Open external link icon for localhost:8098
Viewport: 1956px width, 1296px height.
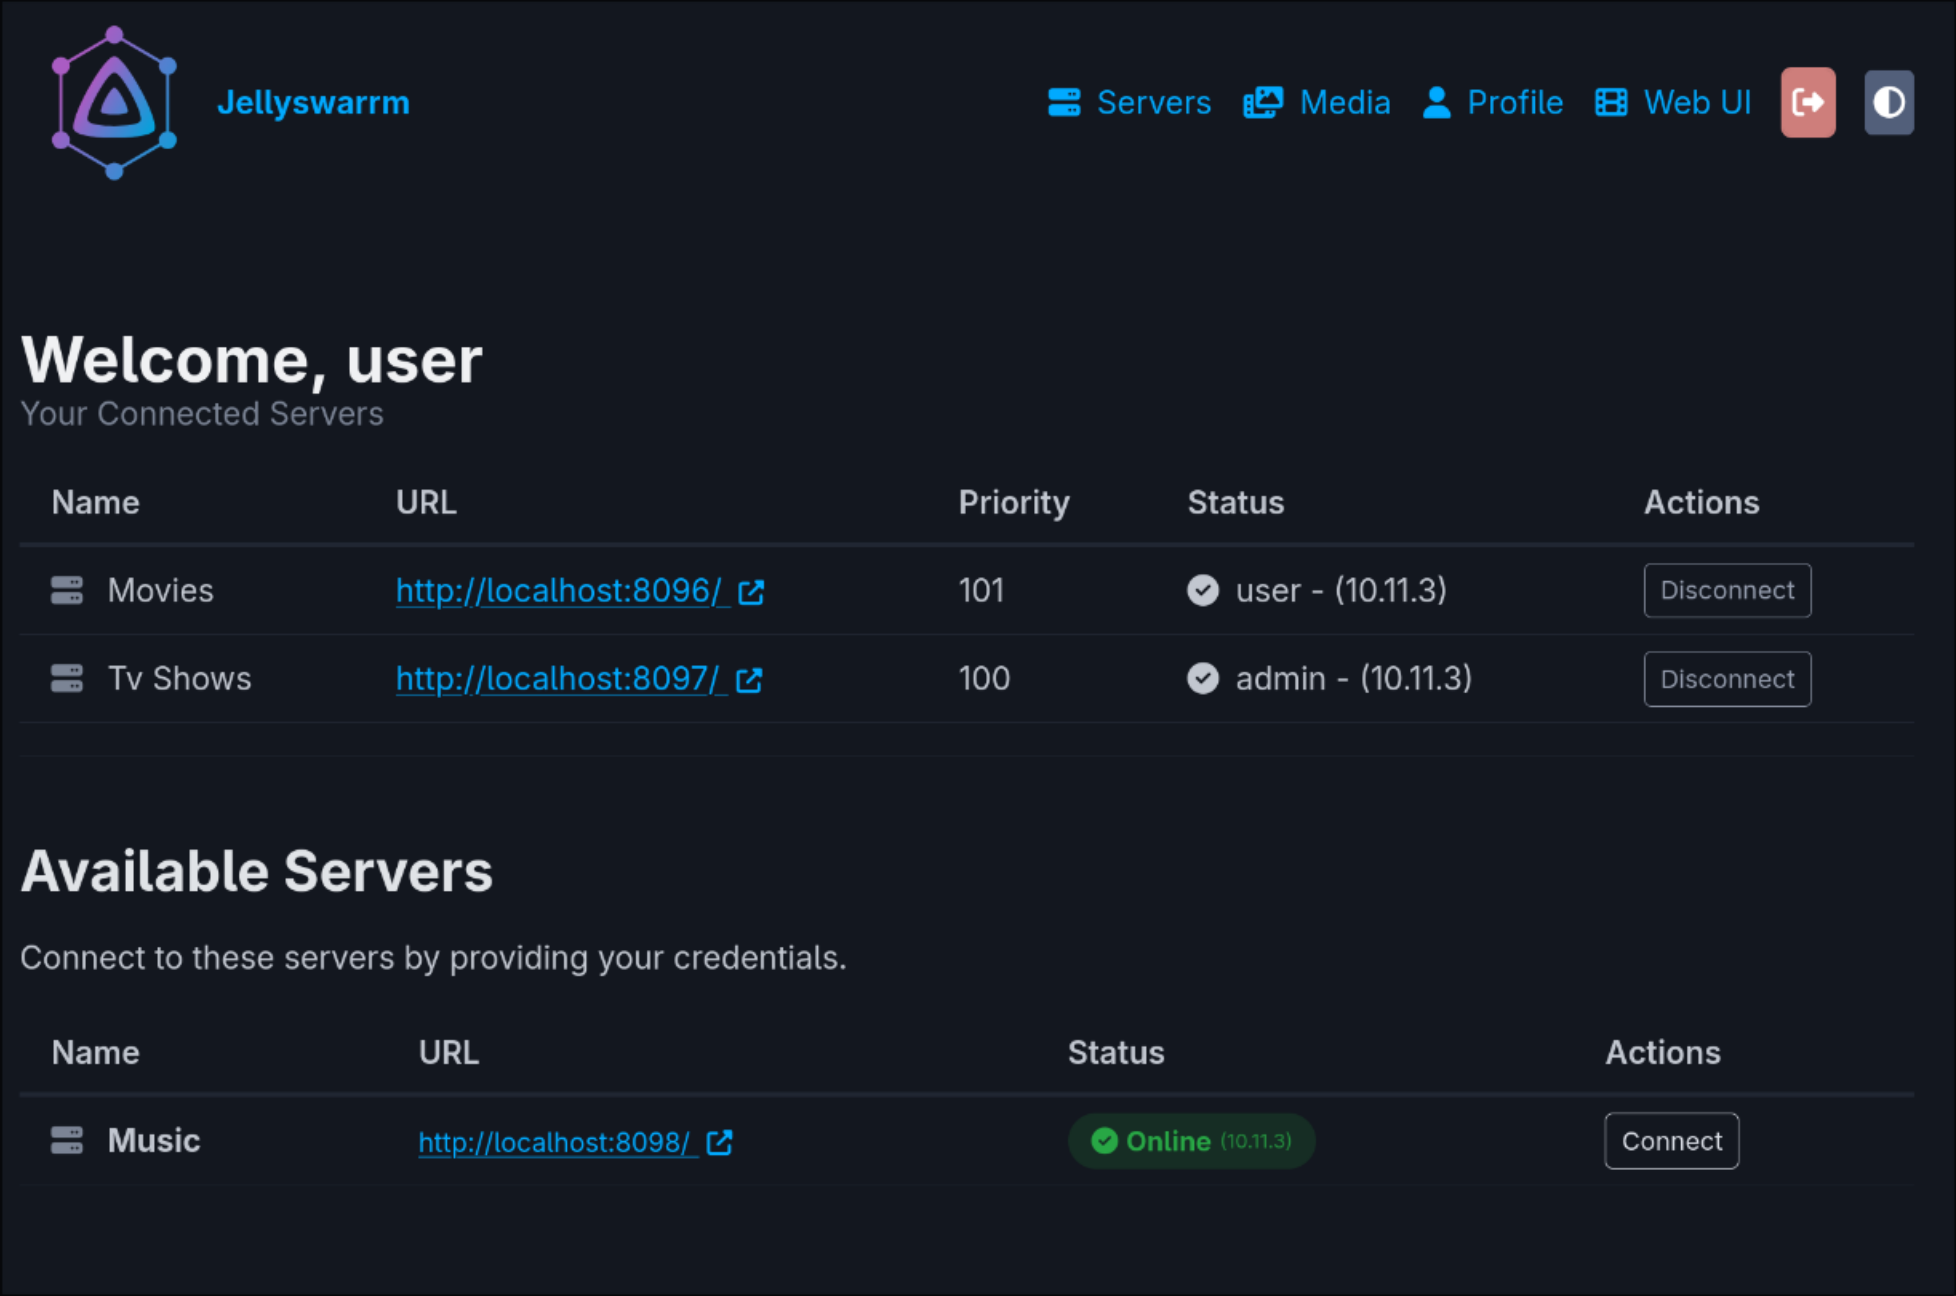click(x=719, y=1142)
